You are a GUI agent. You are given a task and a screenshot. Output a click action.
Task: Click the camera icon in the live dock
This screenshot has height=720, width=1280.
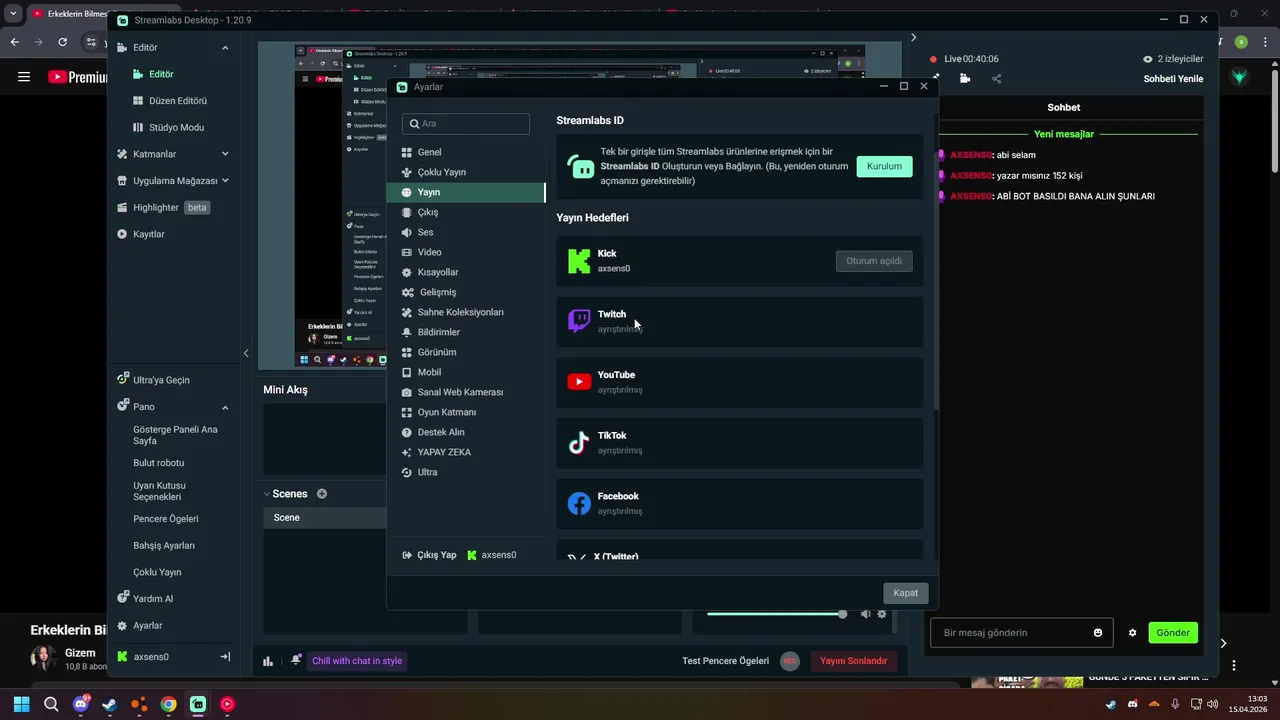(x=965, y=78)
